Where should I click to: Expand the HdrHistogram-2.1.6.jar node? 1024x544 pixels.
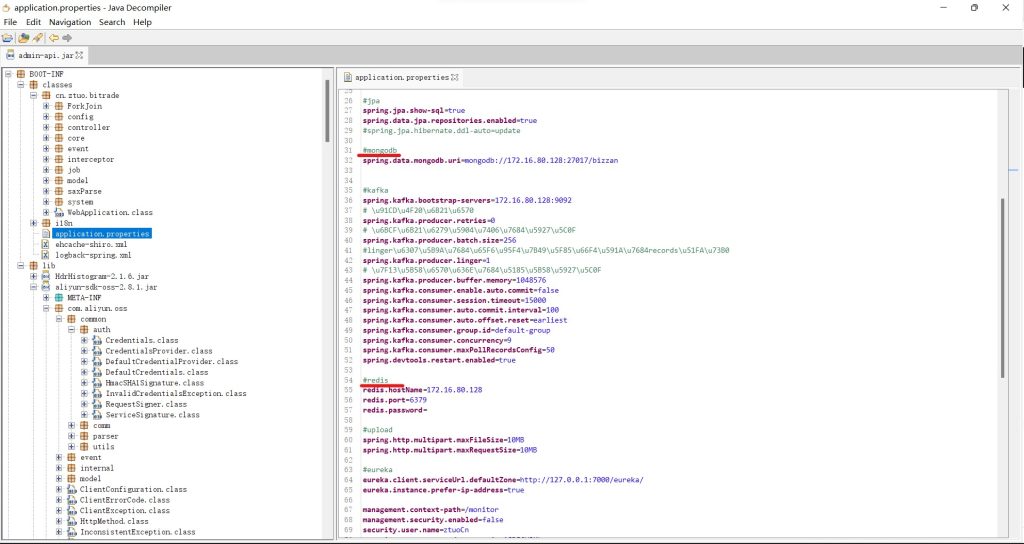pyautogui.click(x=33, y=276)
